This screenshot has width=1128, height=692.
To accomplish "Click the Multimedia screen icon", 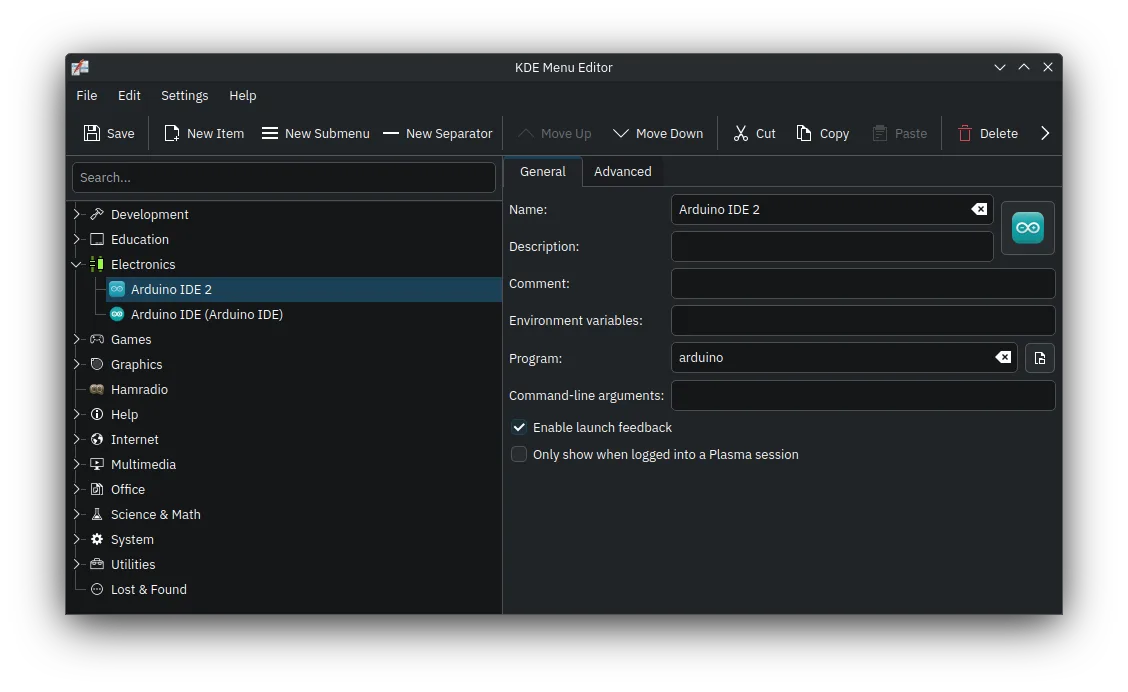I will coord(97,465).
